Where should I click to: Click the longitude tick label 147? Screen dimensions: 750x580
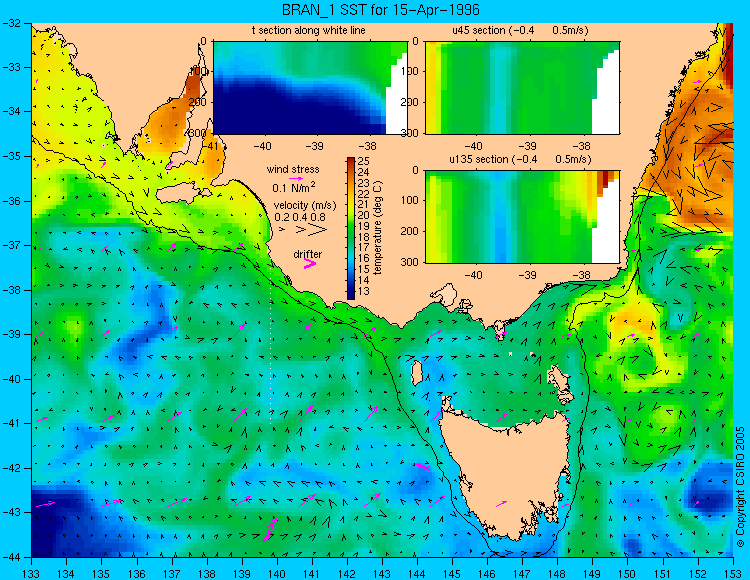(522, 574)
